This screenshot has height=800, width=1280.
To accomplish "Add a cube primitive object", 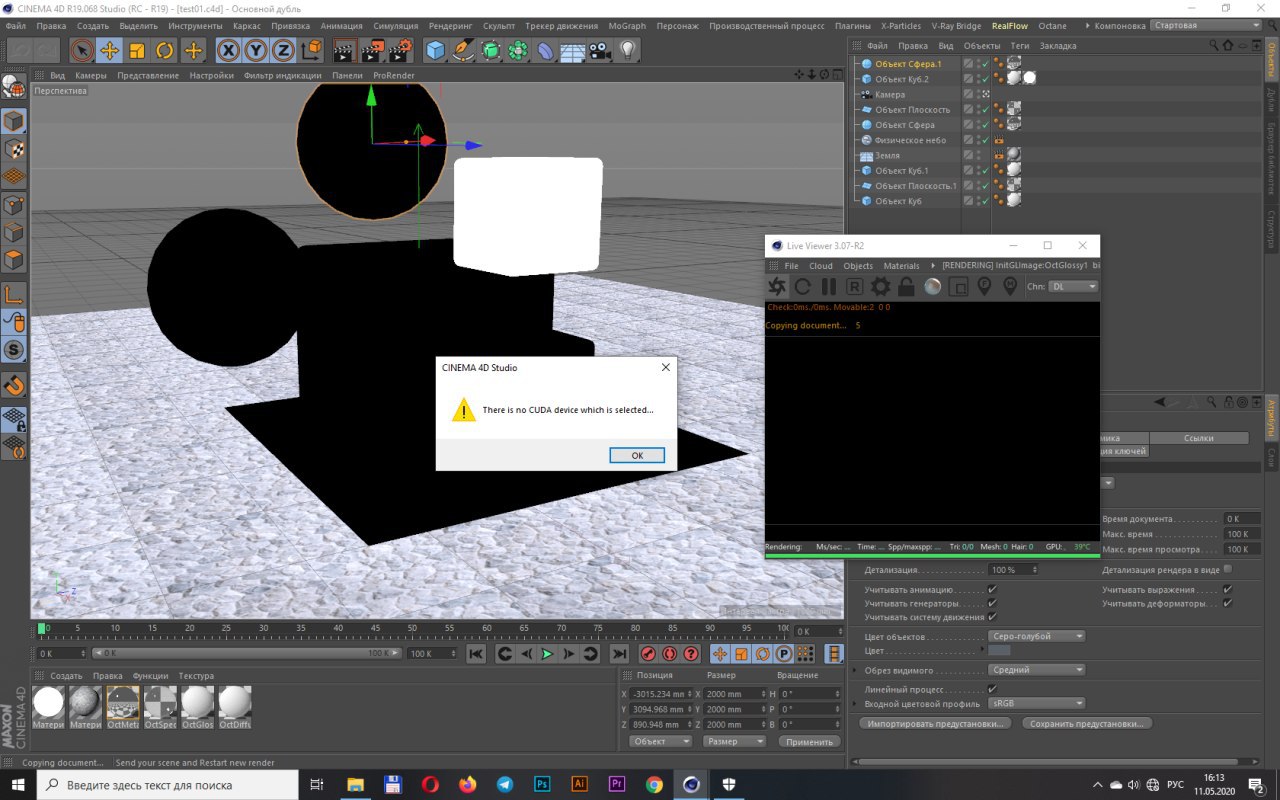I will [435, 50].
